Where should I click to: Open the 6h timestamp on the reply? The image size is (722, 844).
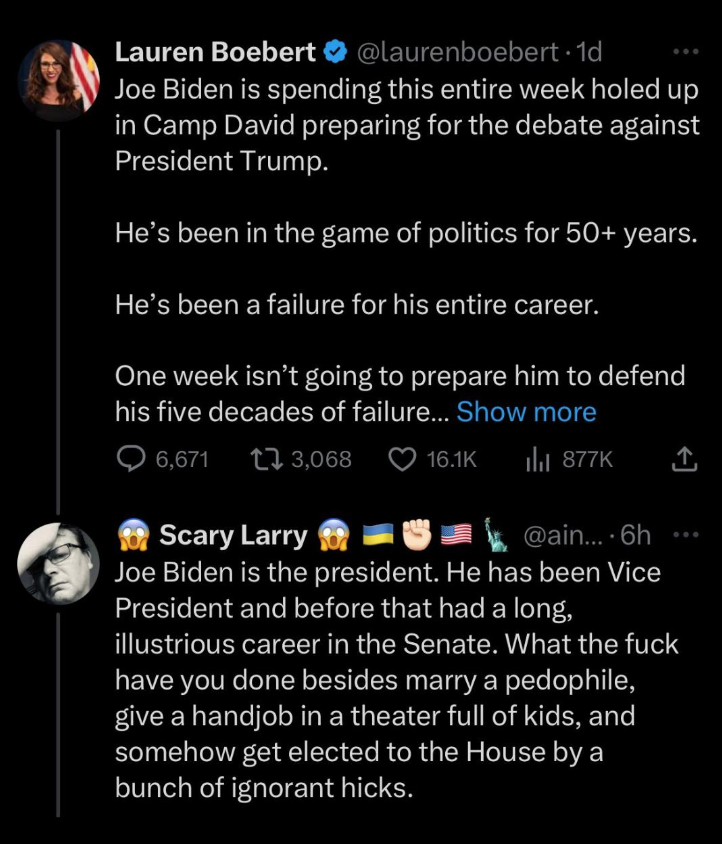click(x=635, y=536)
